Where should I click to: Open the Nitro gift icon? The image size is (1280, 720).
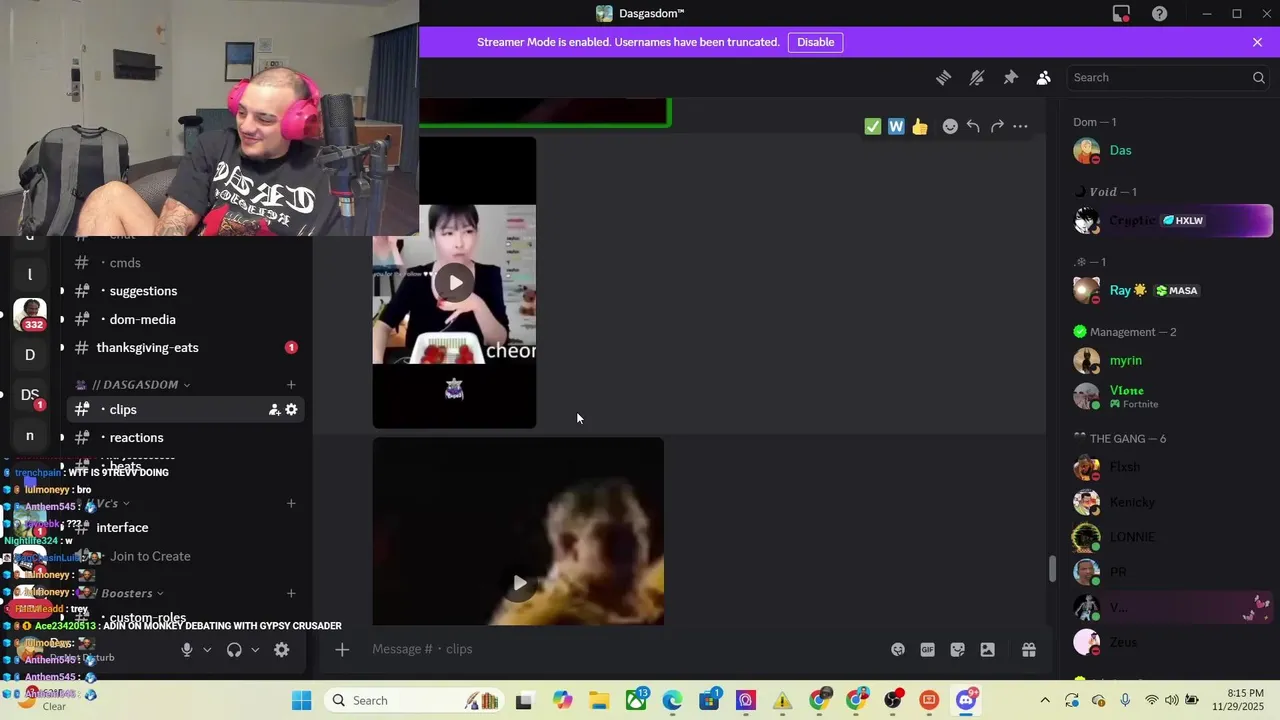click(x=1028, y=649)
